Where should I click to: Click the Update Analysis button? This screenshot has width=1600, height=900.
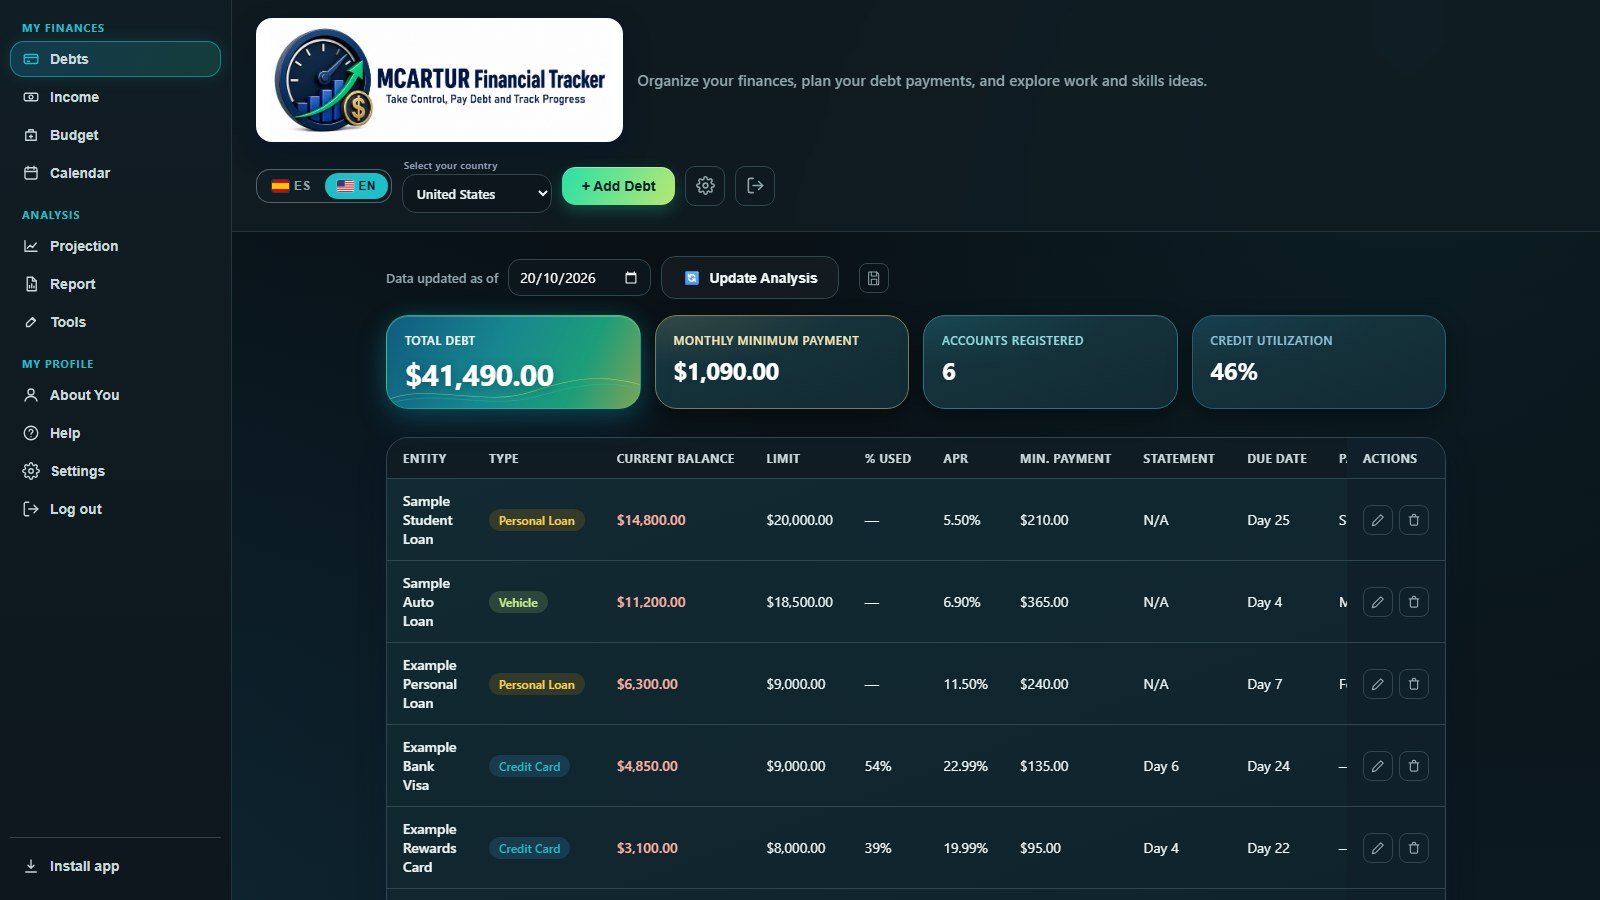click(x=750, y=278)
